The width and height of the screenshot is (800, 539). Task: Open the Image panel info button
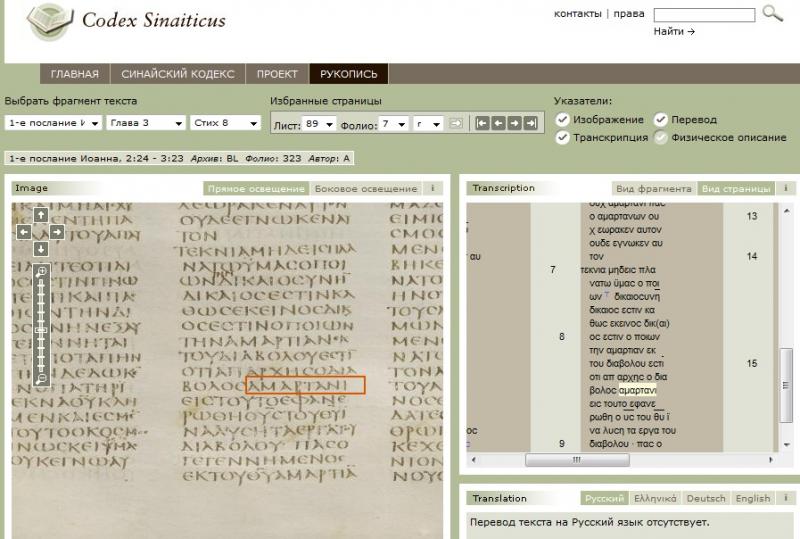click(x=432, y=188)
